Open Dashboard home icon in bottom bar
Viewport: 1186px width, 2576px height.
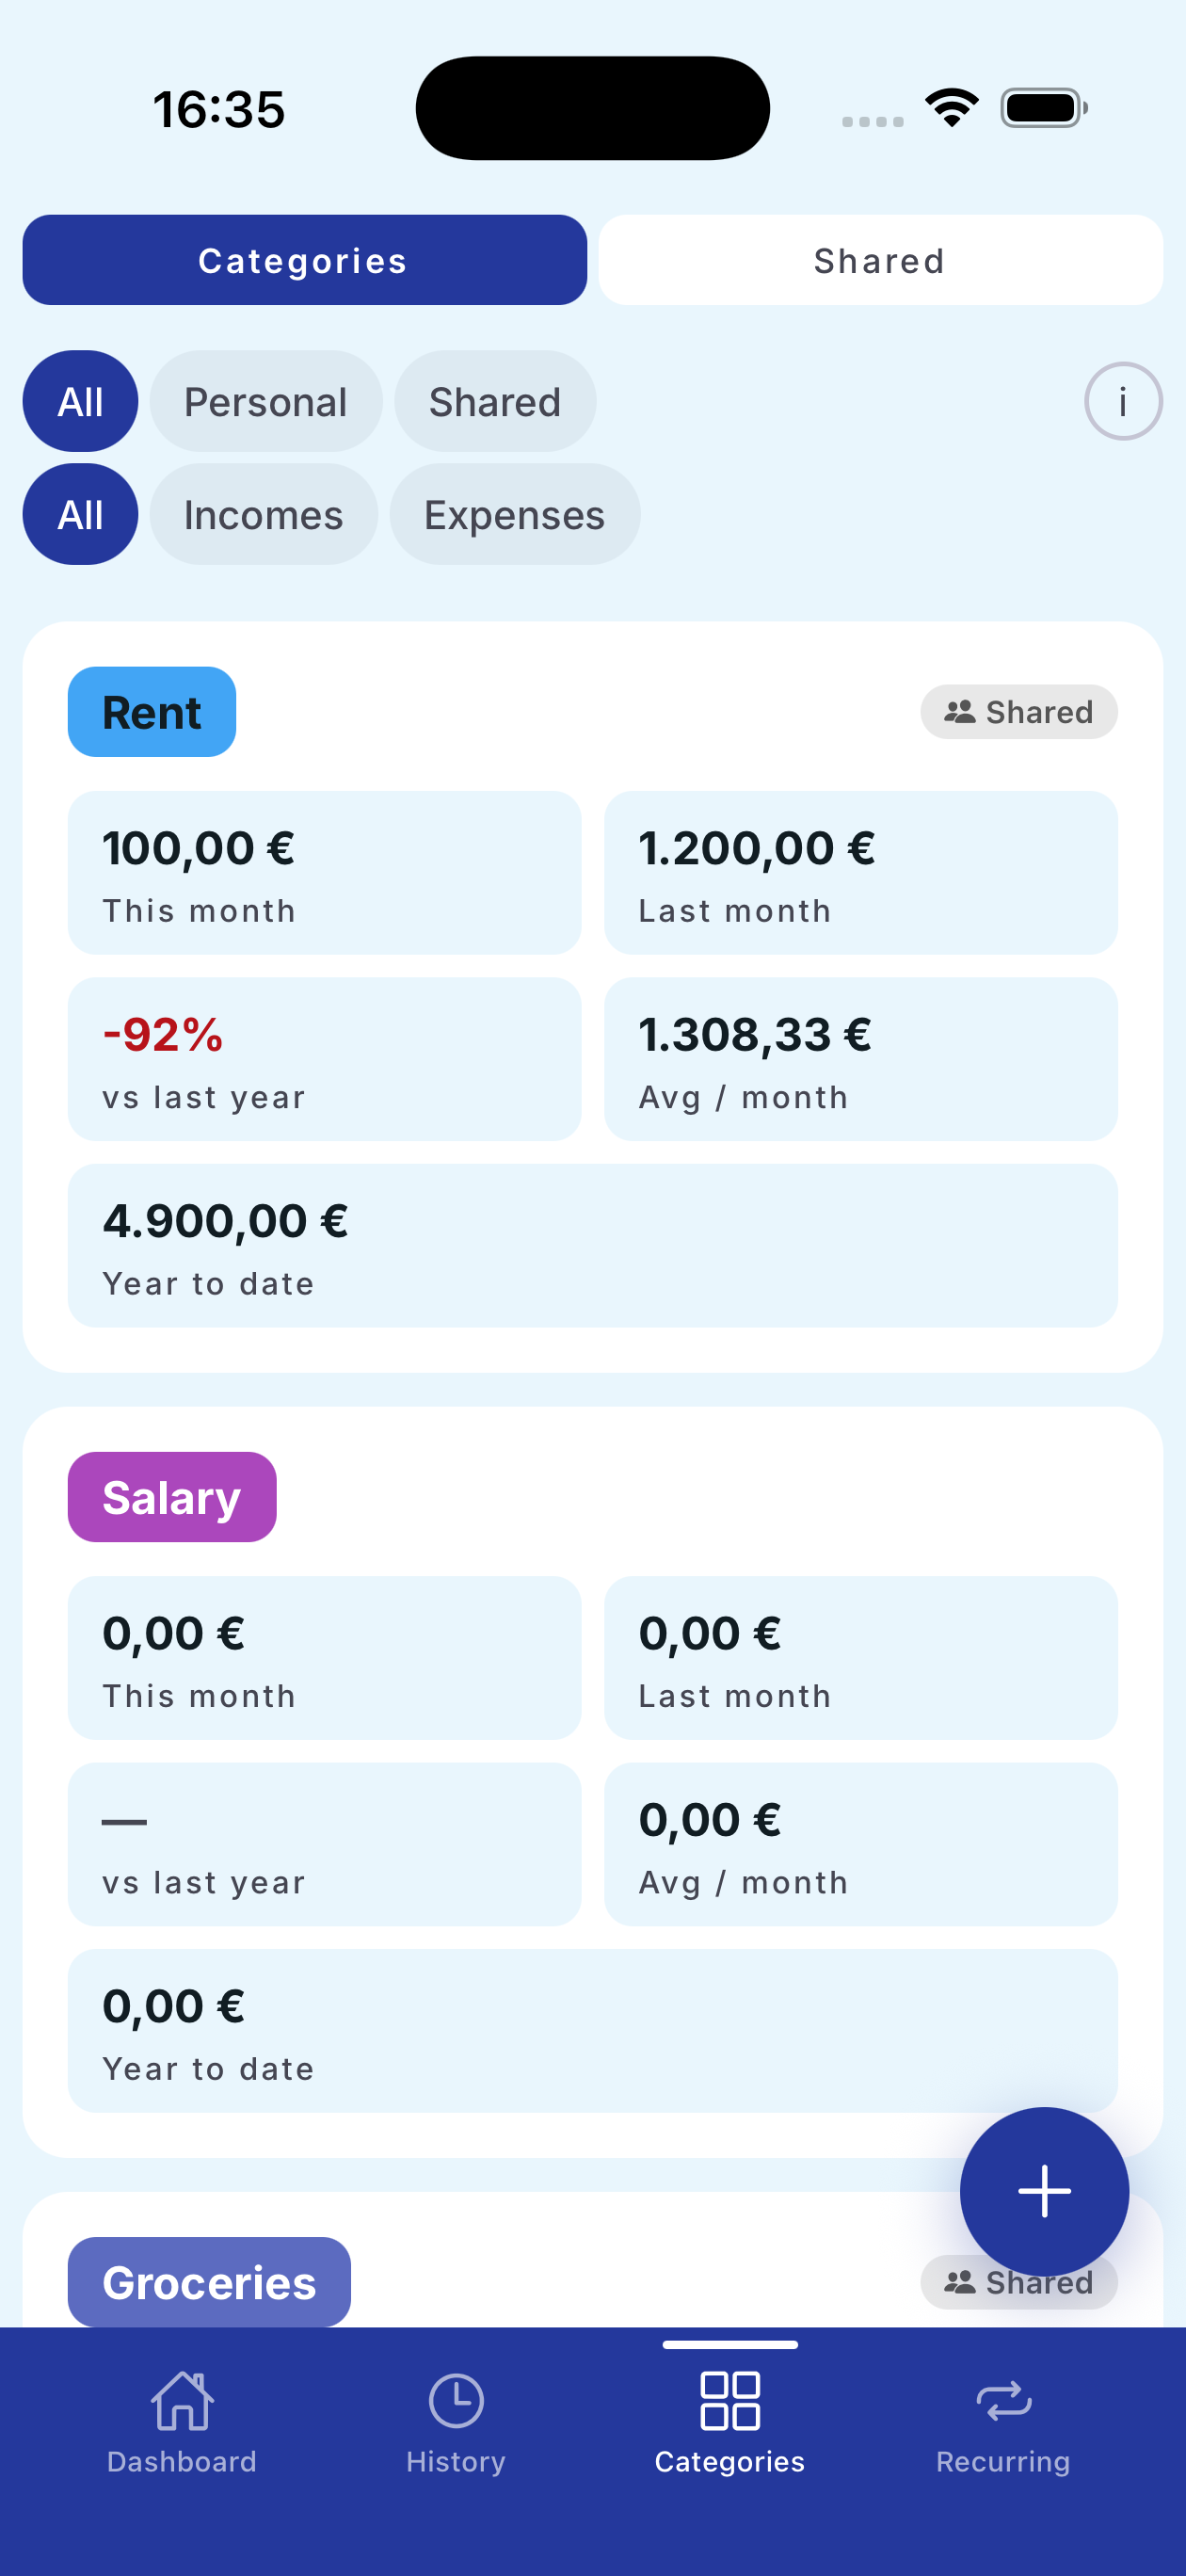pos(182,2400)
